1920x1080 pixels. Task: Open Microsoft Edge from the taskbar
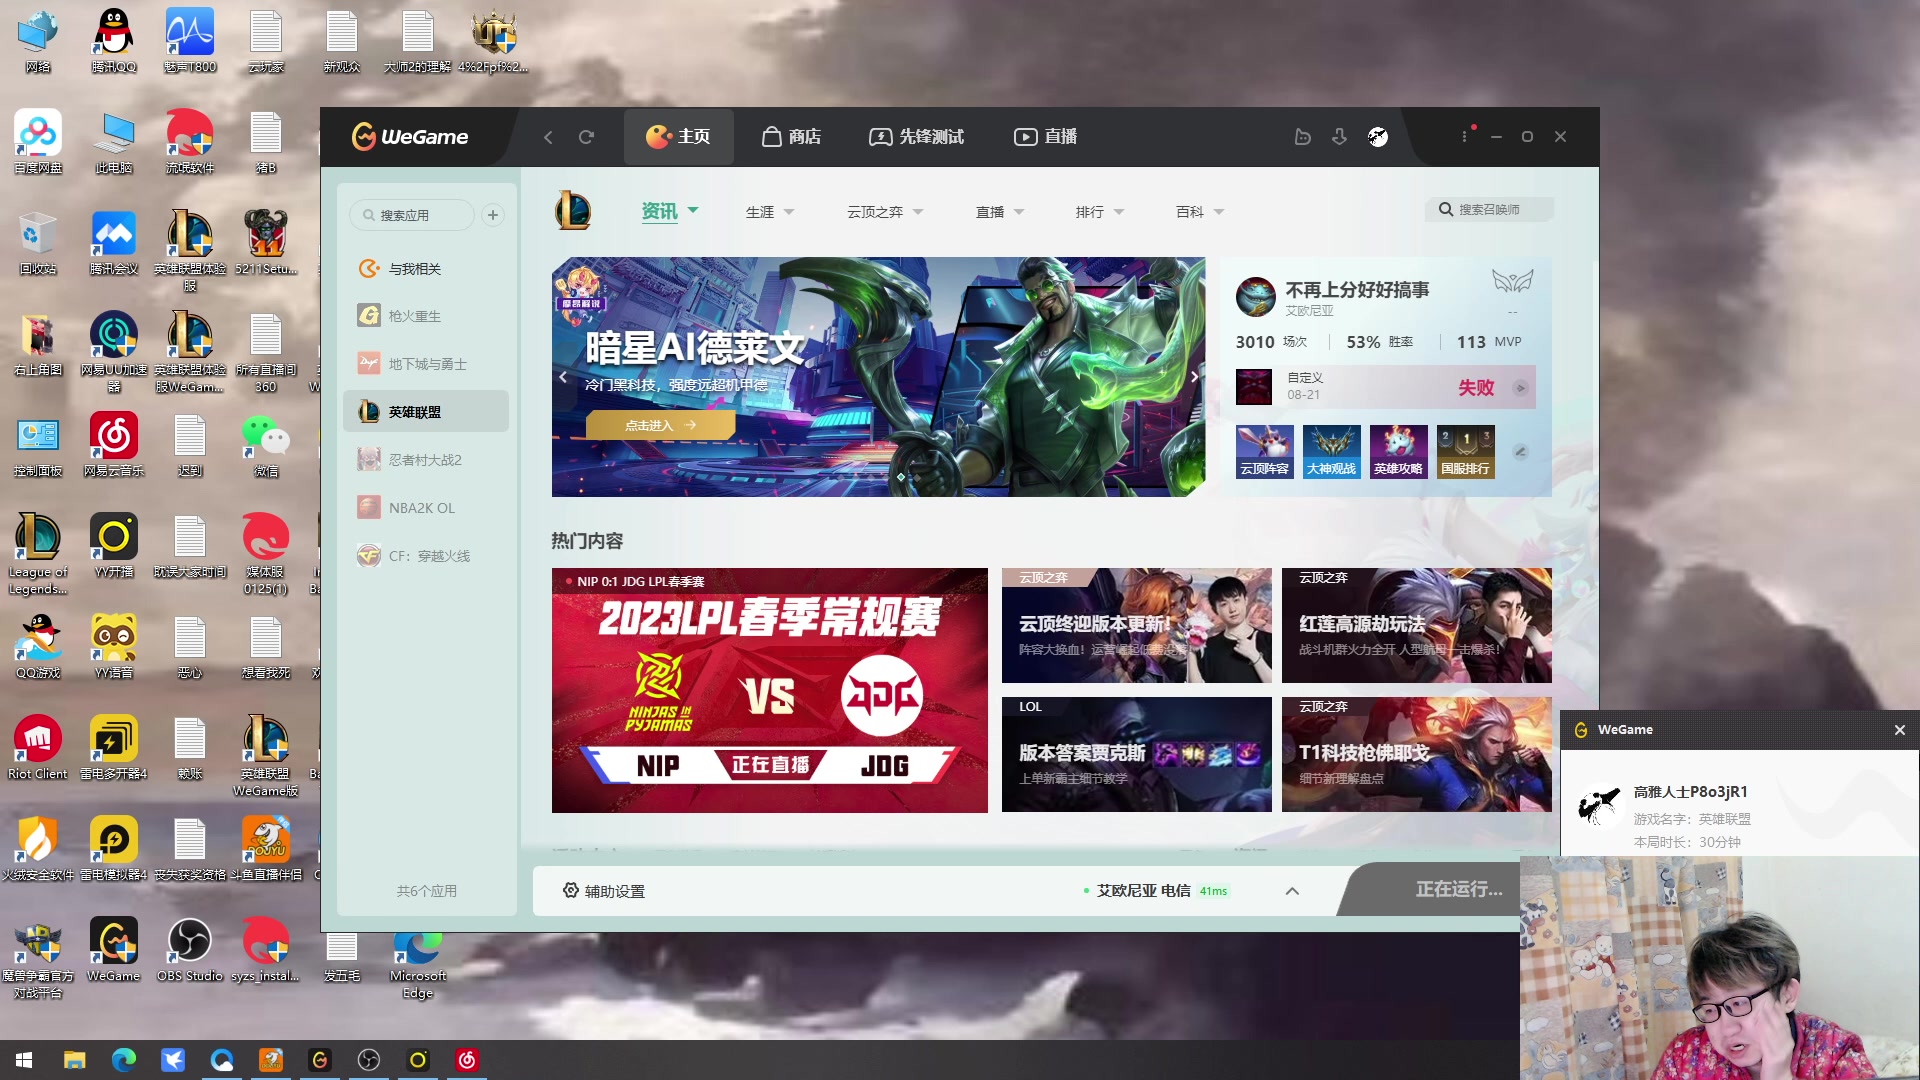(x=124, y=1060)
